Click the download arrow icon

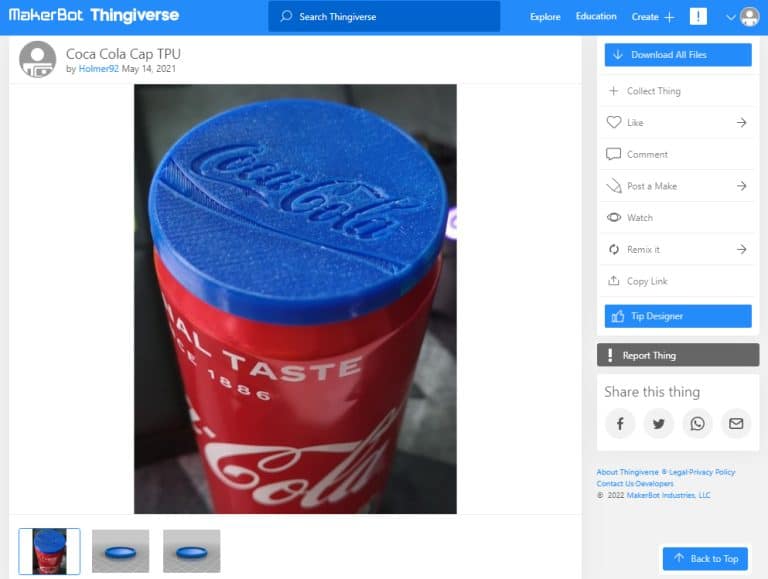point(618,55)
